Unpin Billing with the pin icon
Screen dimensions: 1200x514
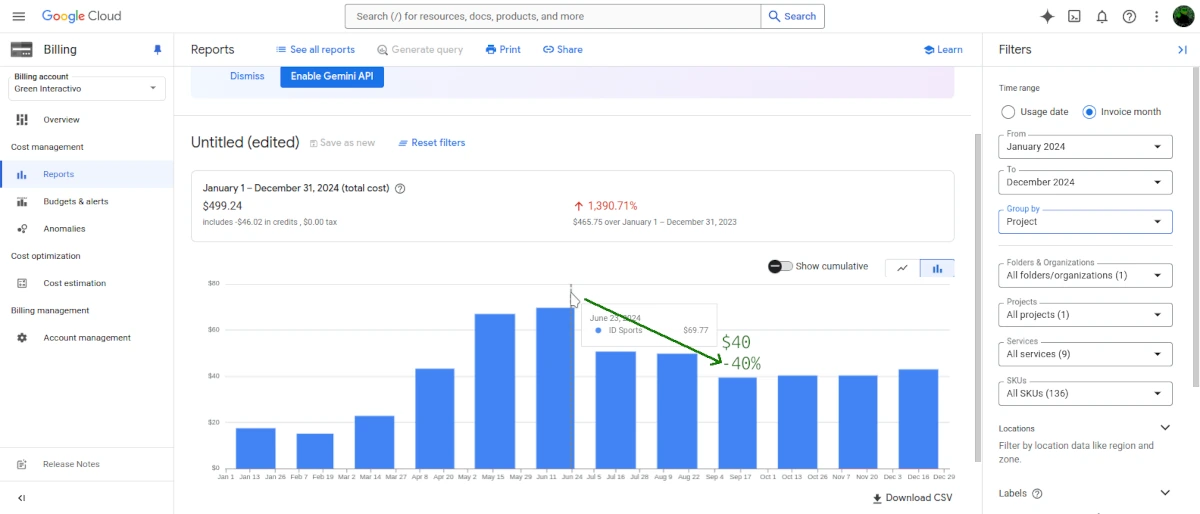[157, 50]
